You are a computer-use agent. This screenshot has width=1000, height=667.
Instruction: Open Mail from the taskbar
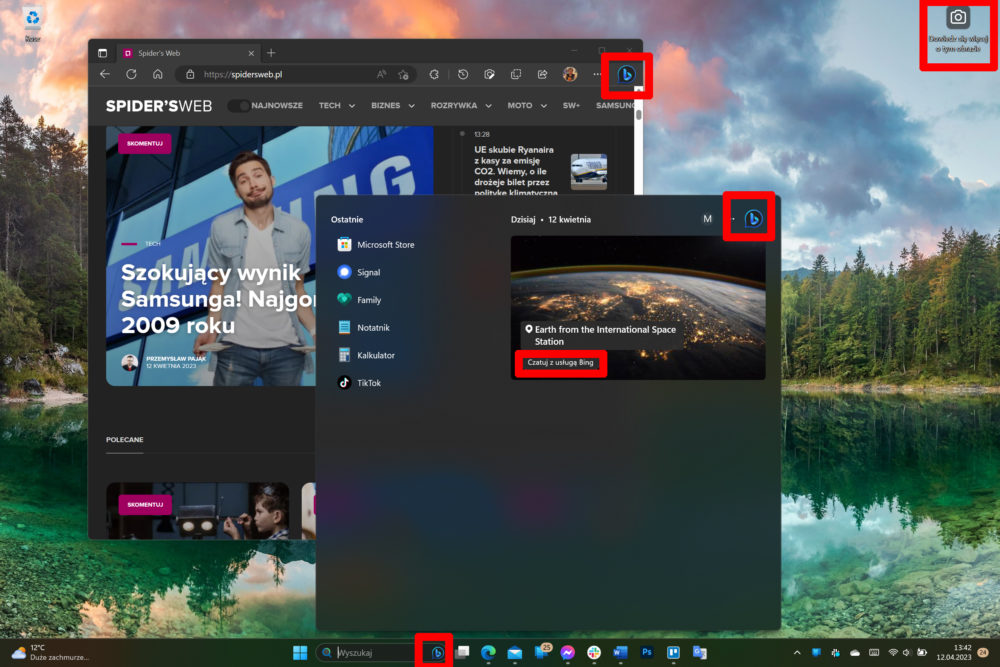(x=515, y=652)
